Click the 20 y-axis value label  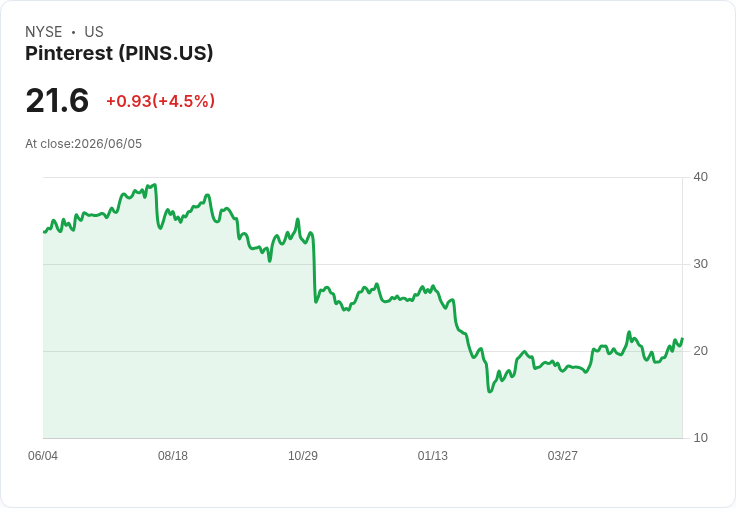coord(700,351)
